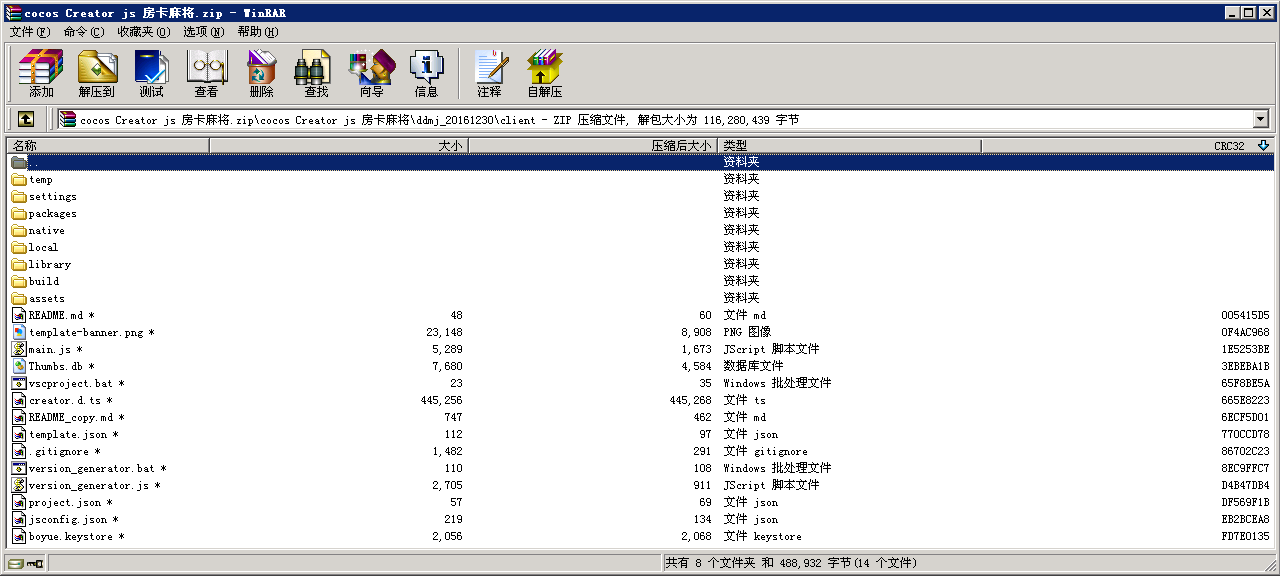Go up one folder level button
This screenshot has width=1280, height=576.
(26, 119)
